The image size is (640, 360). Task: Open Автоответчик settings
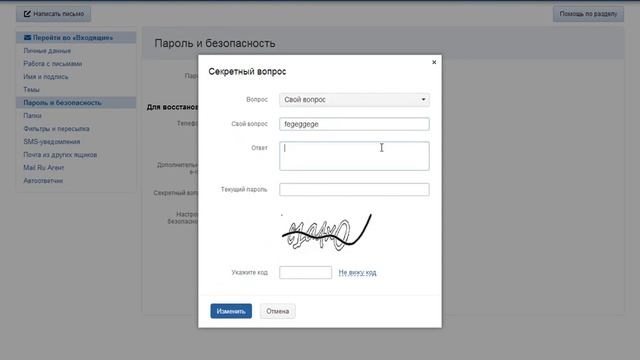pyautogui.click(x=43, y=181)
